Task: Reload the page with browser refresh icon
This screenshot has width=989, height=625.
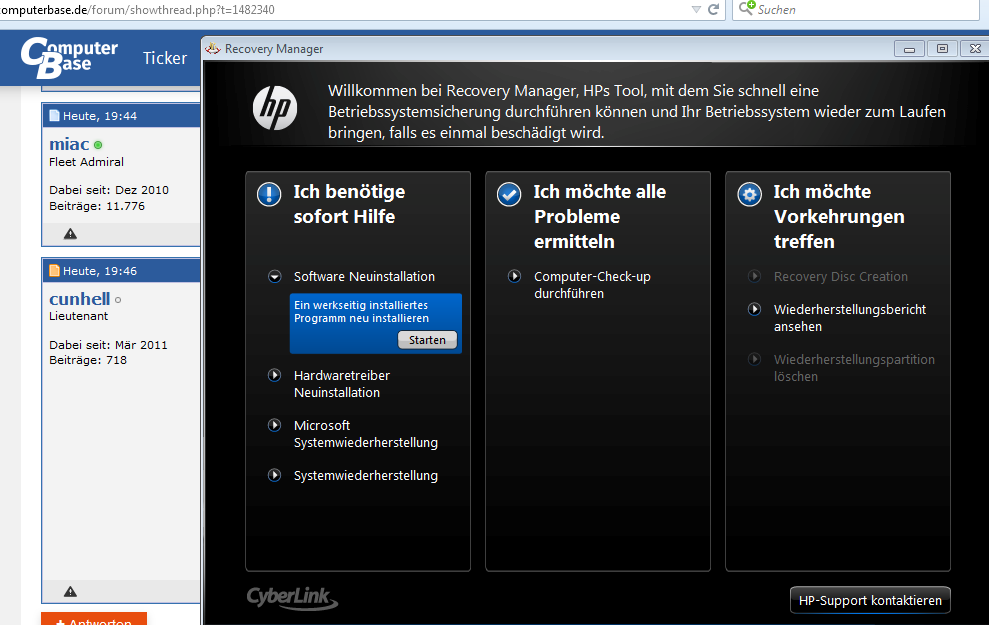Action: click(x=713, y=9)
